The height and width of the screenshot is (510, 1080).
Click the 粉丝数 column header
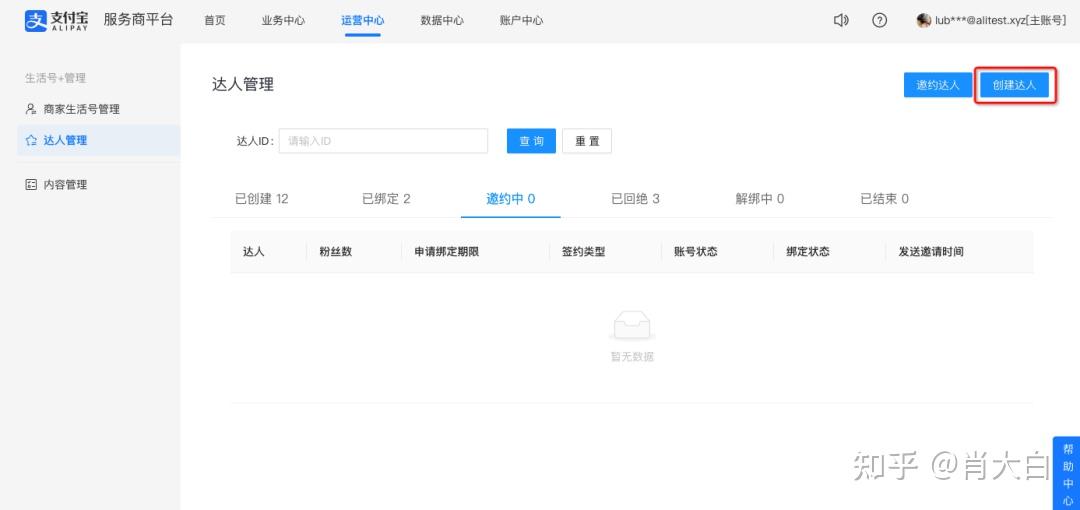336,252
